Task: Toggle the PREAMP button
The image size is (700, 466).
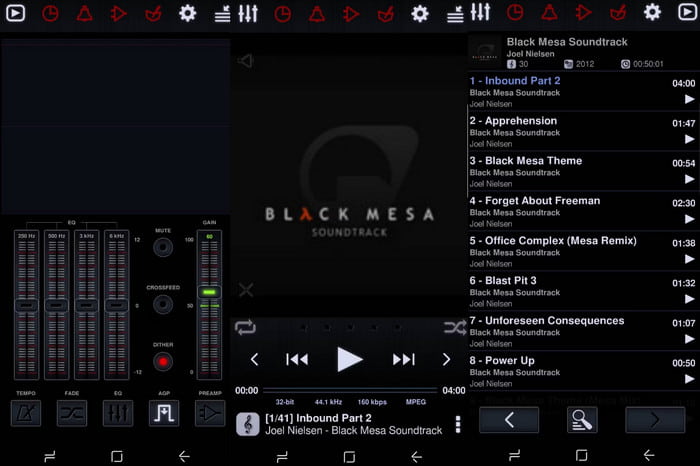Action: coord(210,413)
